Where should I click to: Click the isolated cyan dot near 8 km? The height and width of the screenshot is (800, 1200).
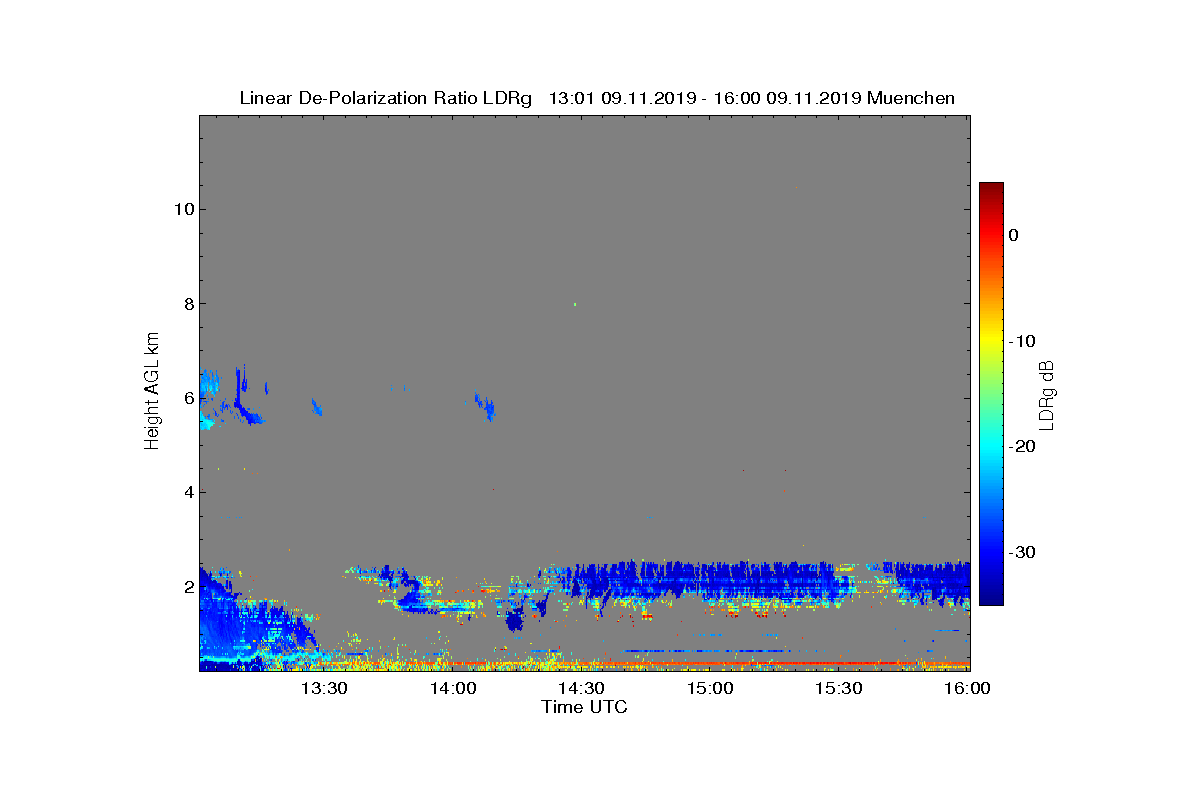[575, 304]
